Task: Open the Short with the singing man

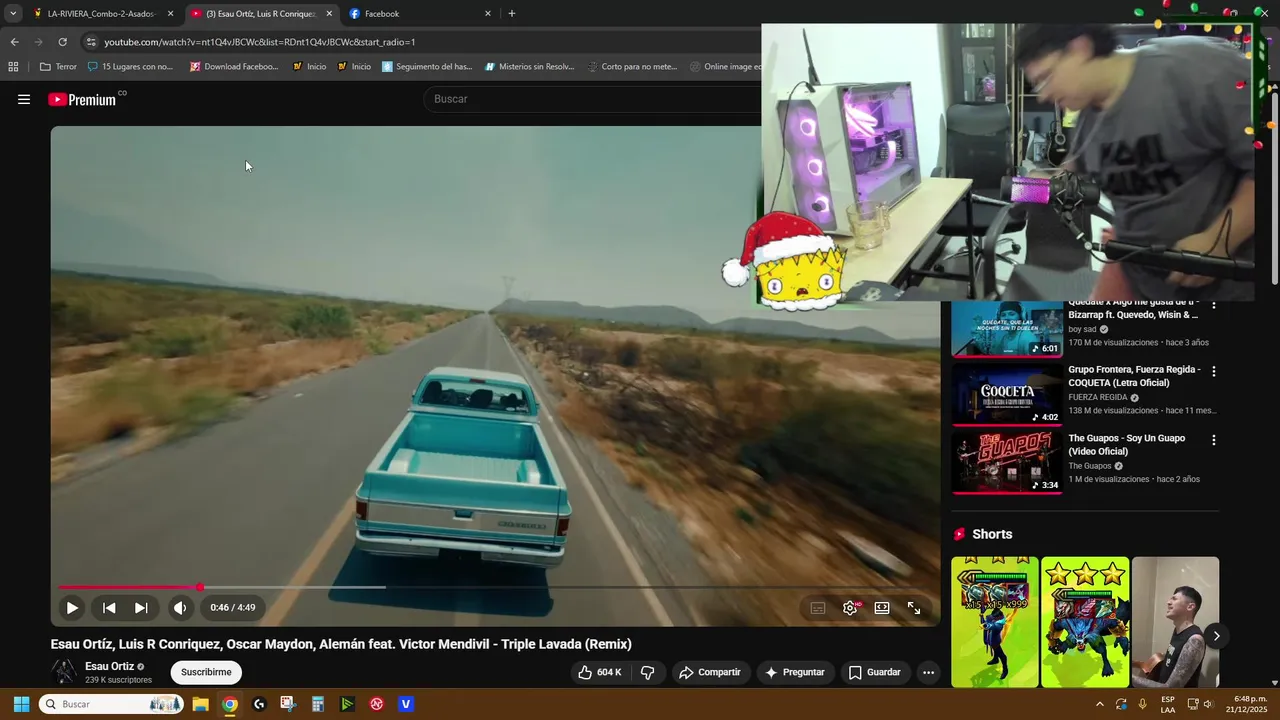Action: (x=1175, y=622)
